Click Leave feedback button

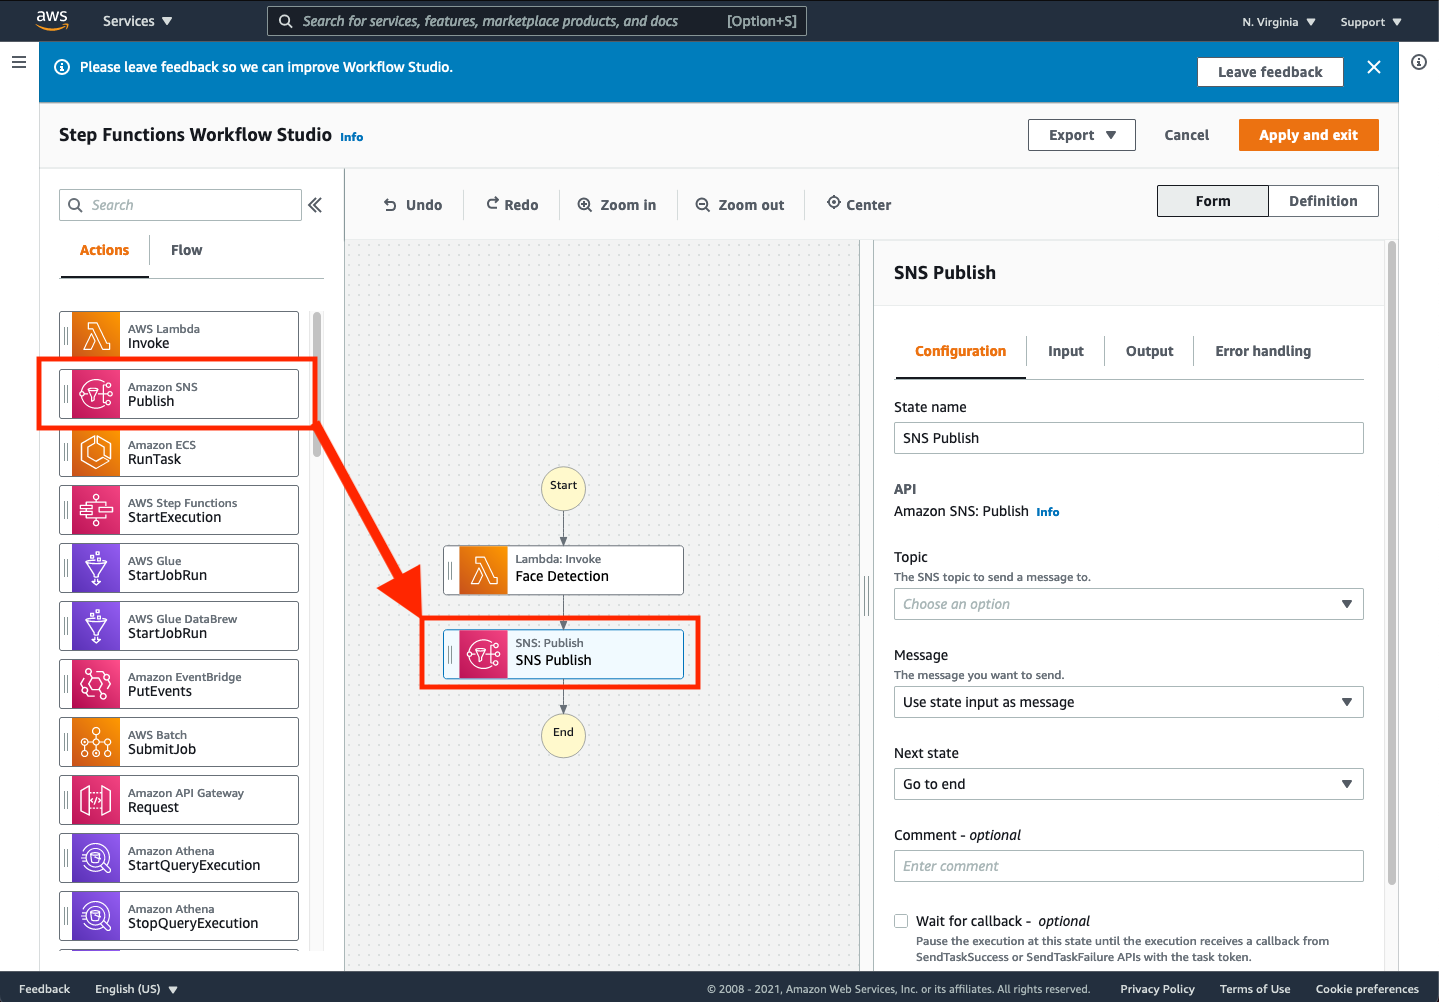tap(1270, 72)
